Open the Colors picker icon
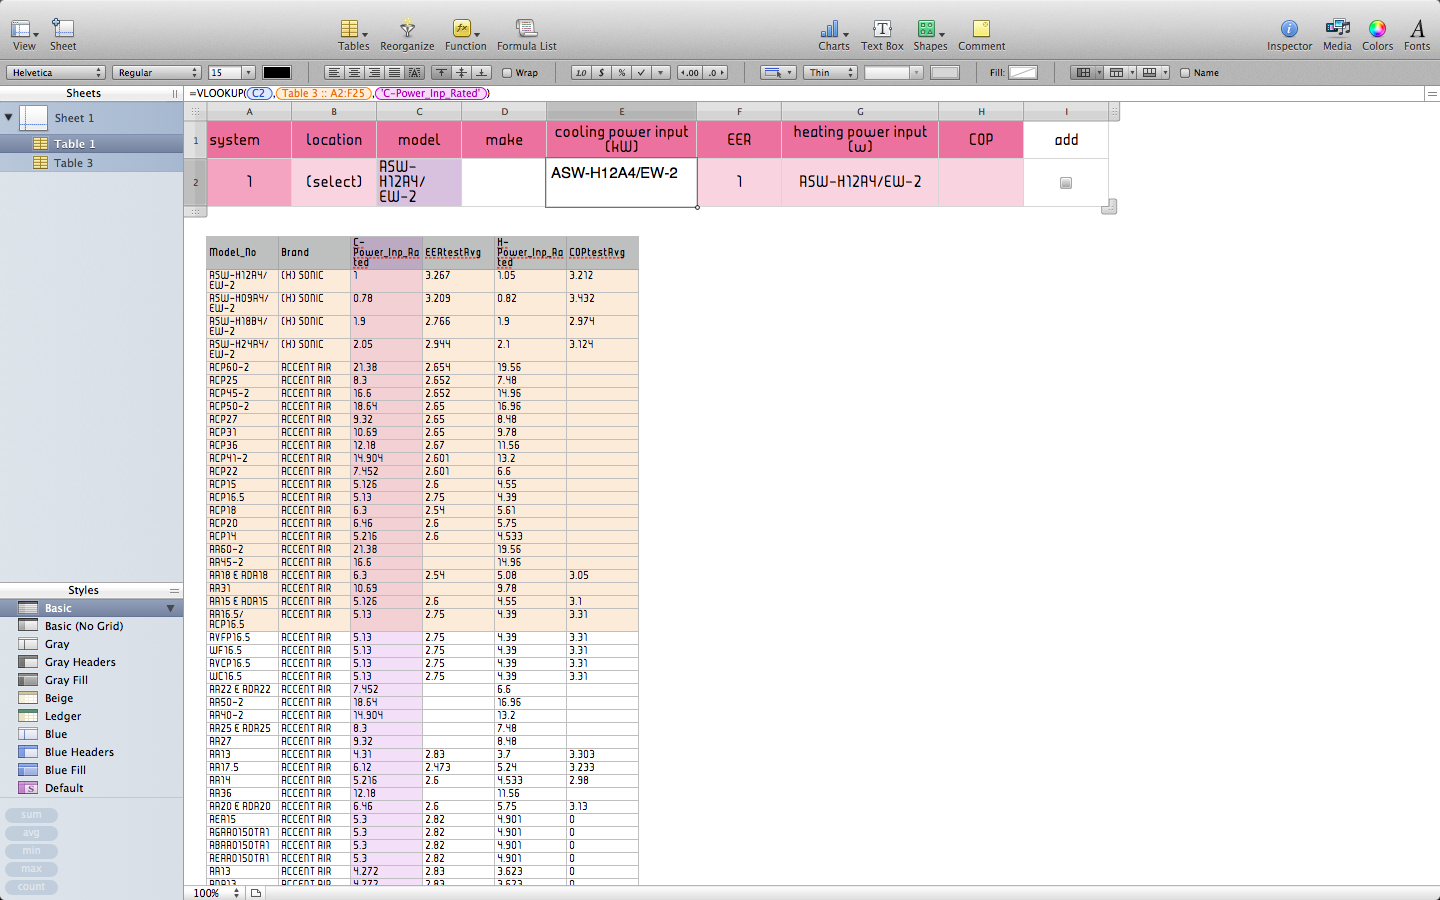The width and height of the screenshot is (1440, 900). point(1377,29)
